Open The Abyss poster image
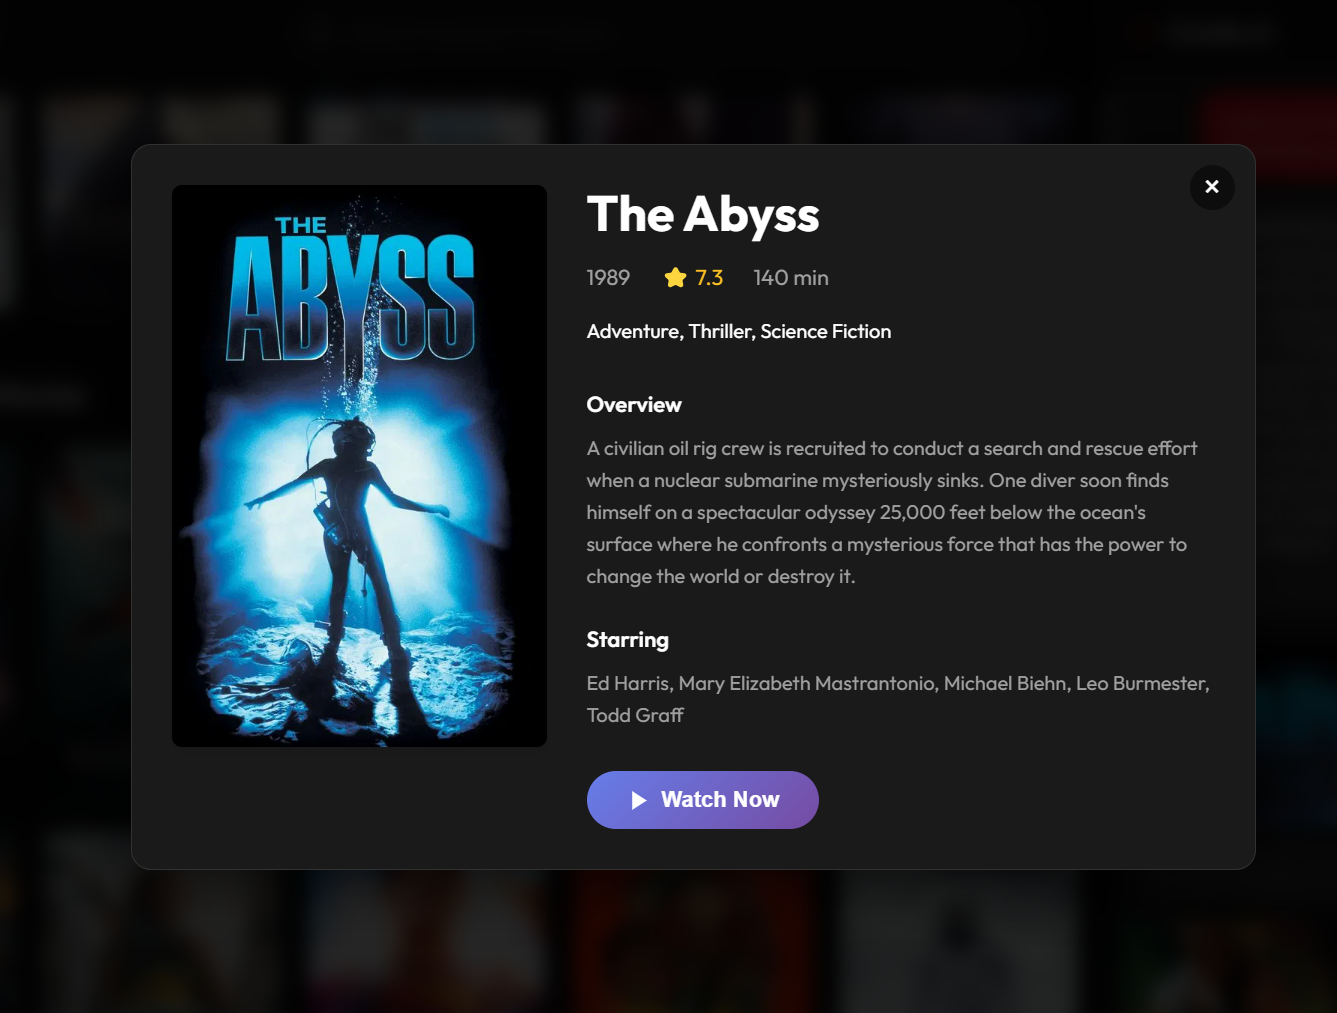Screen dimensions: 1337x1013 pyautogui.click(x=359, y=466)
